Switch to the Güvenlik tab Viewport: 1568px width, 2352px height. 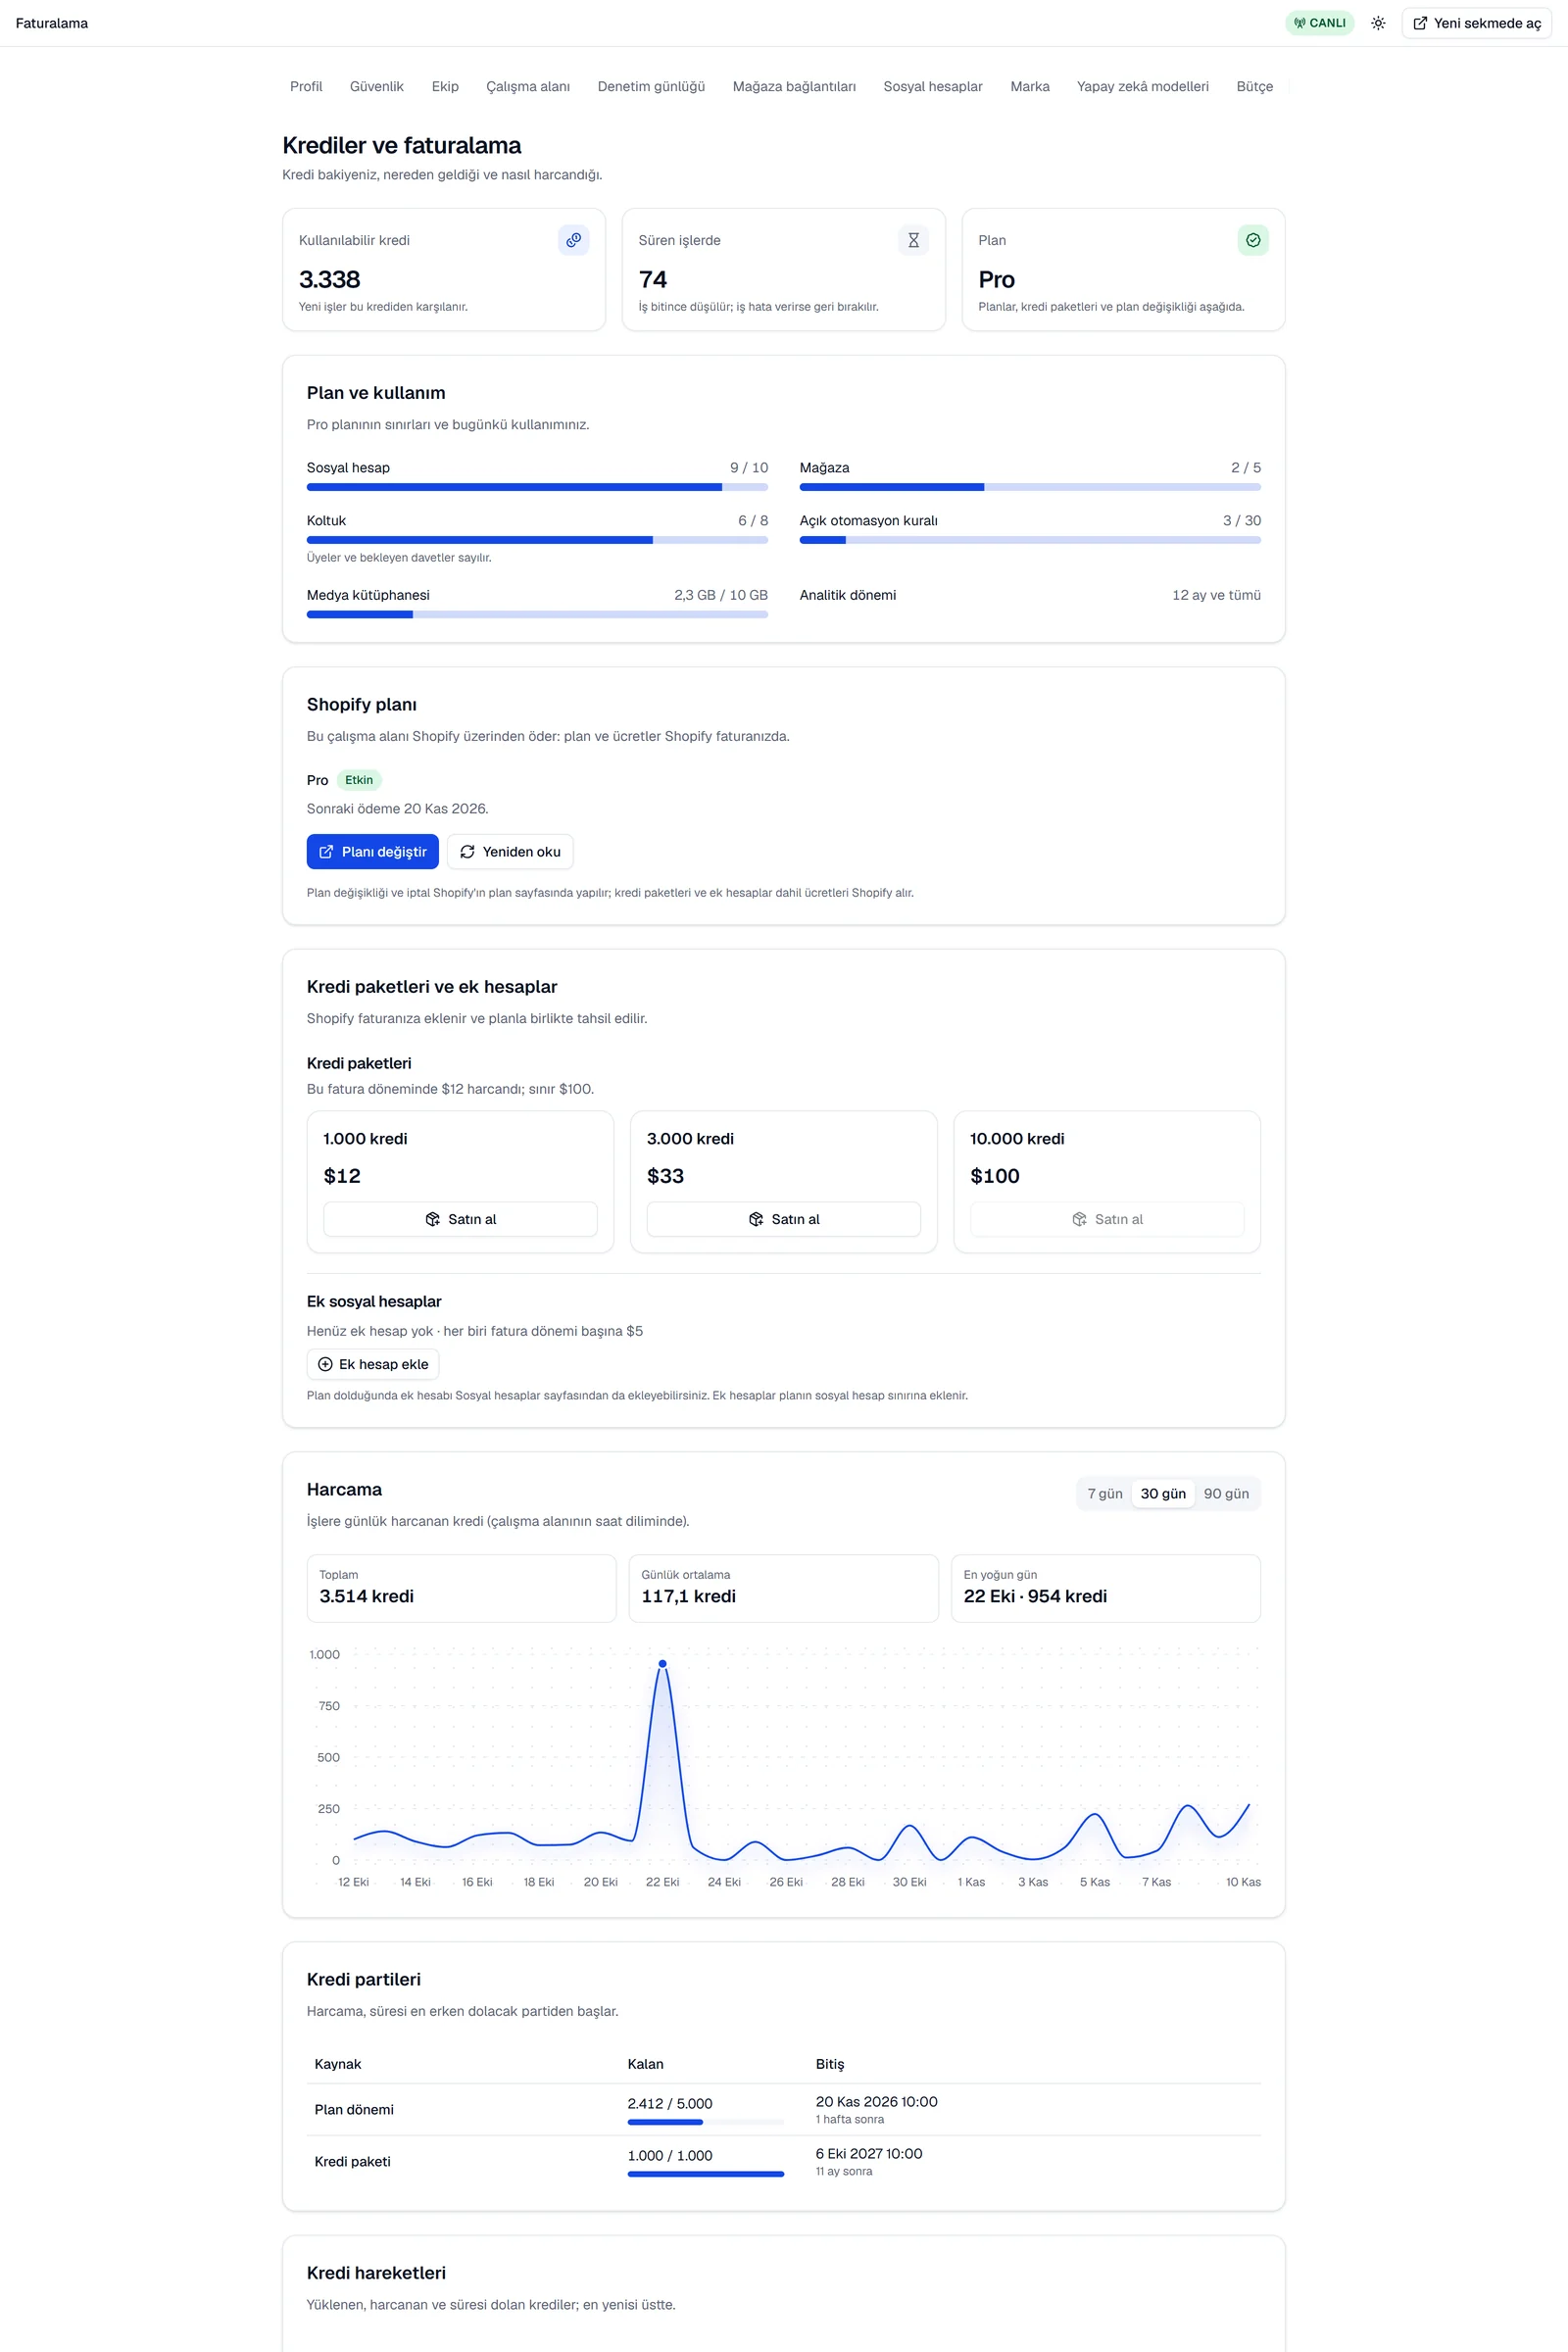point(377,87)
